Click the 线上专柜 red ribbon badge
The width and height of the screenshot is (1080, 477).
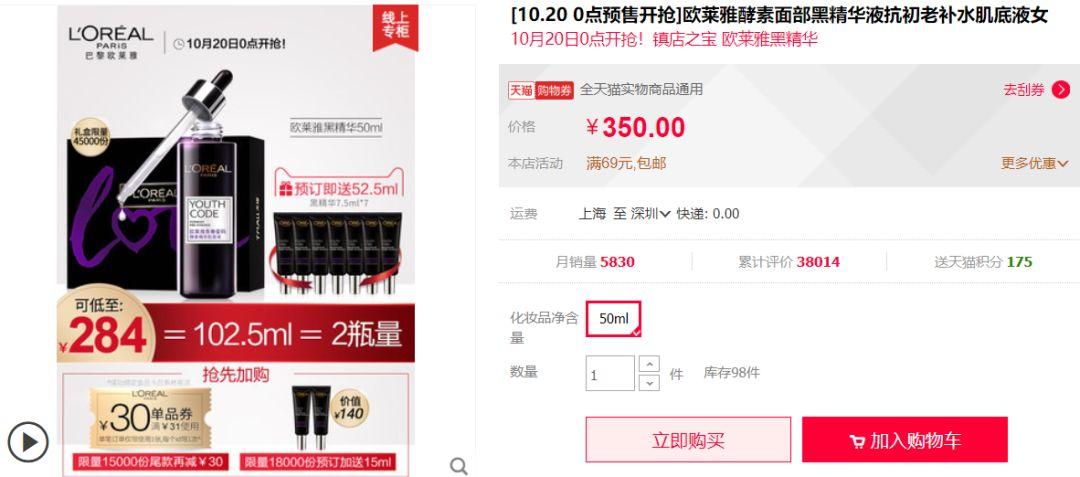395,28
